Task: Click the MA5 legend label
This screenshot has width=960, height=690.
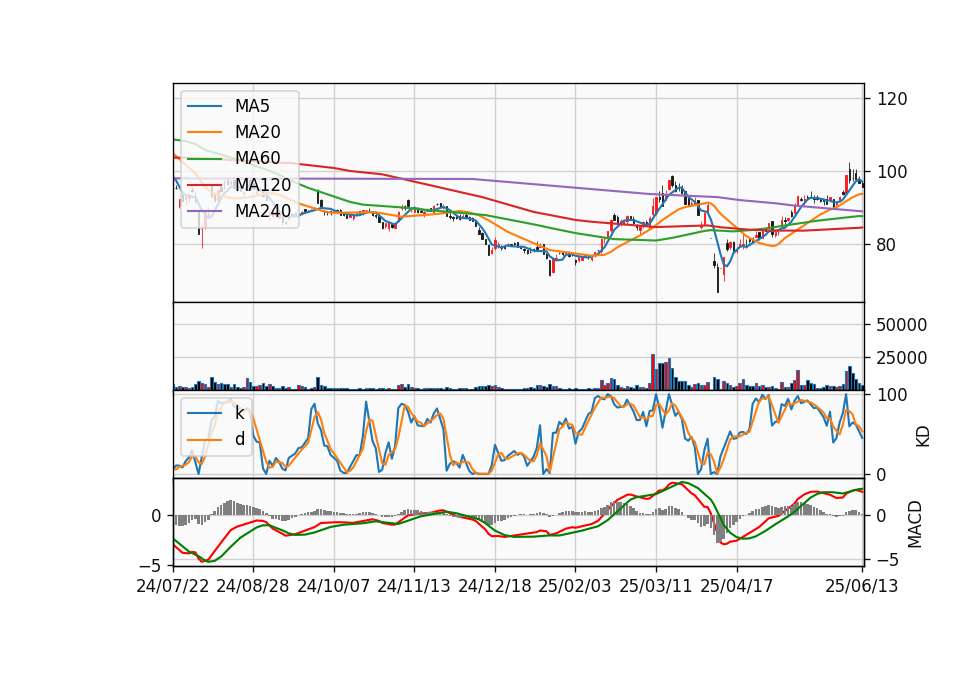Action: pos(252,106)
